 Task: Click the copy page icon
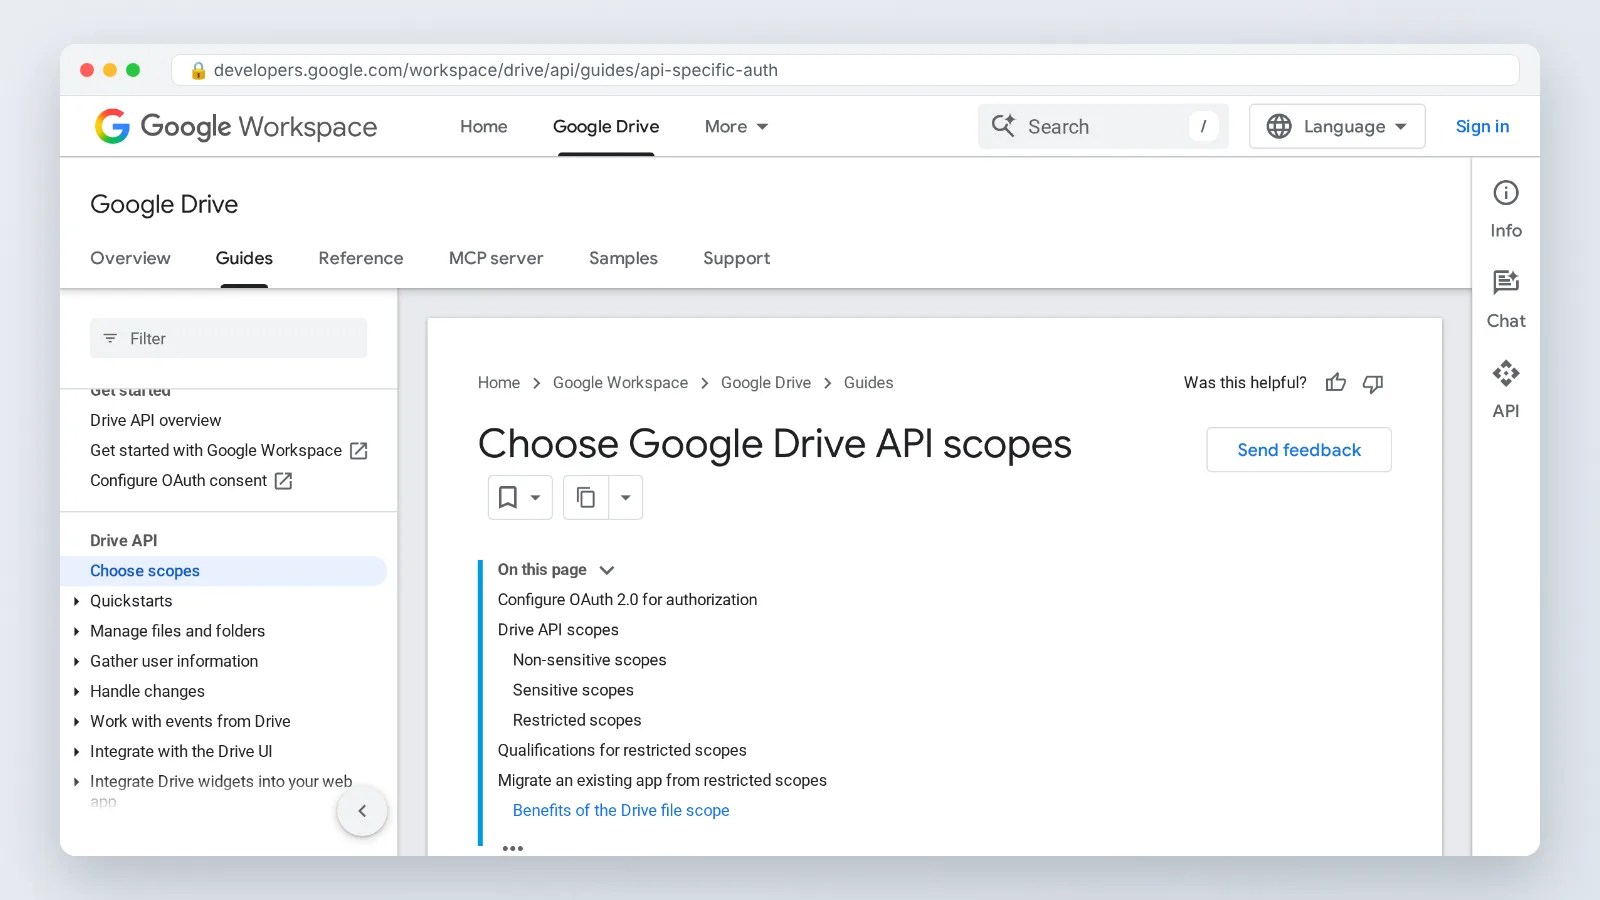pos(586,497)
